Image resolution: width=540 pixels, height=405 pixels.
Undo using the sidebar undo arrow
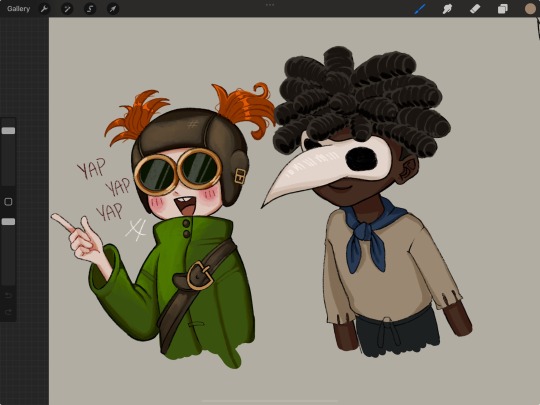[x=8, y=295]
